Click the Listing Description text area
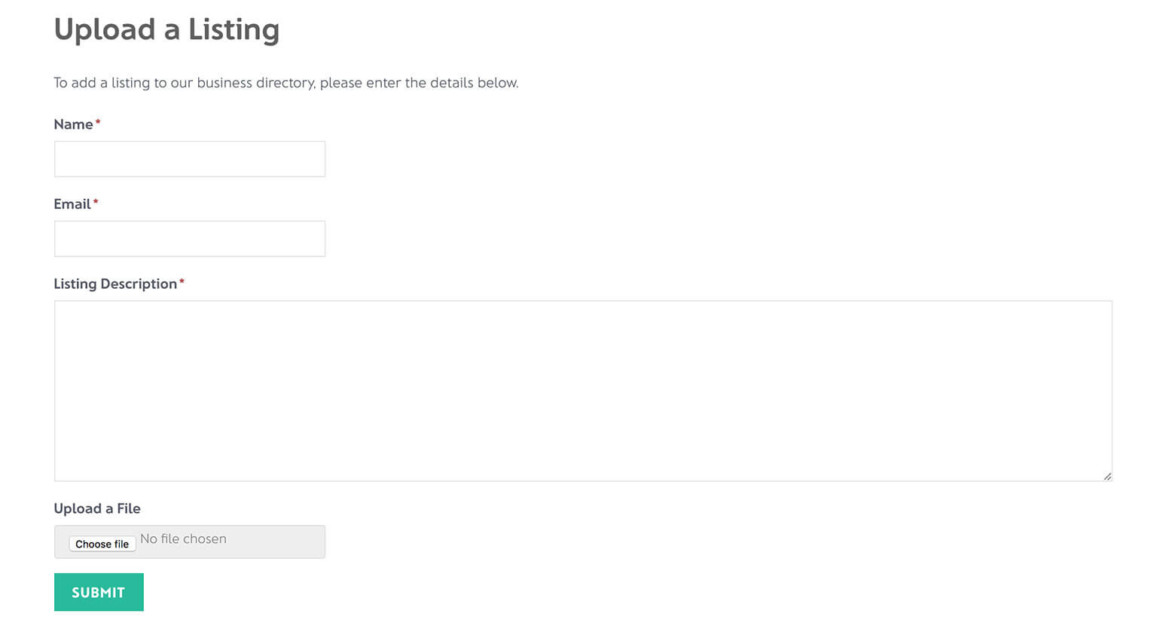 [583, 390]
